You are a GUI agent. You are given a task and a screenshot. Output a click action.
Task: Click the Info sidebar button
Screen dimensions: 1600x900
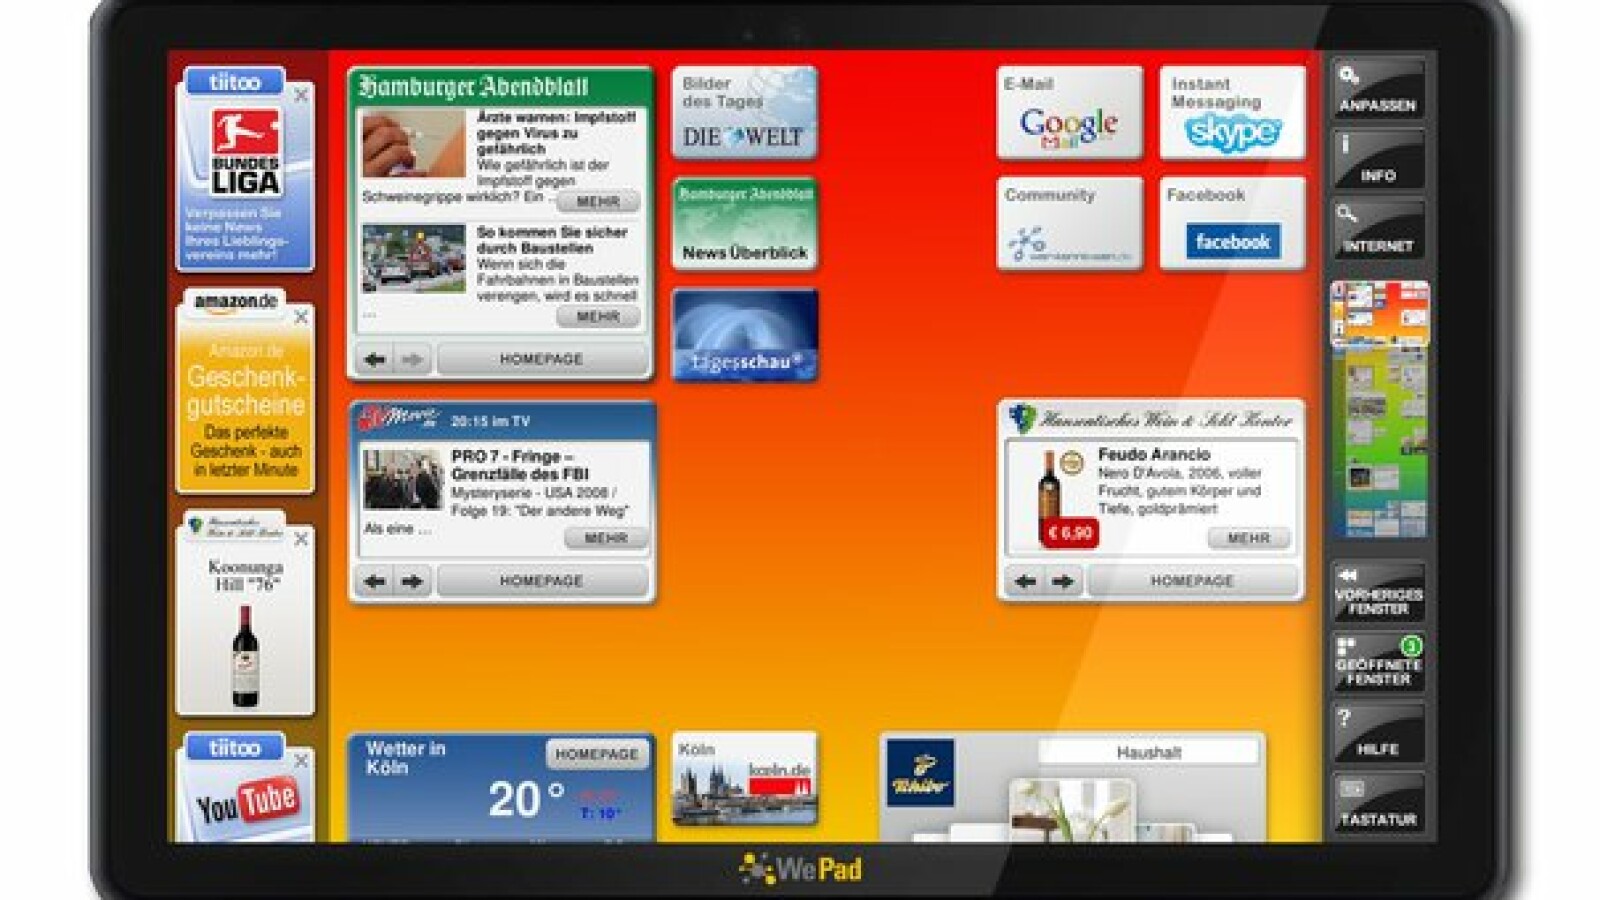tap(1377, 161)
